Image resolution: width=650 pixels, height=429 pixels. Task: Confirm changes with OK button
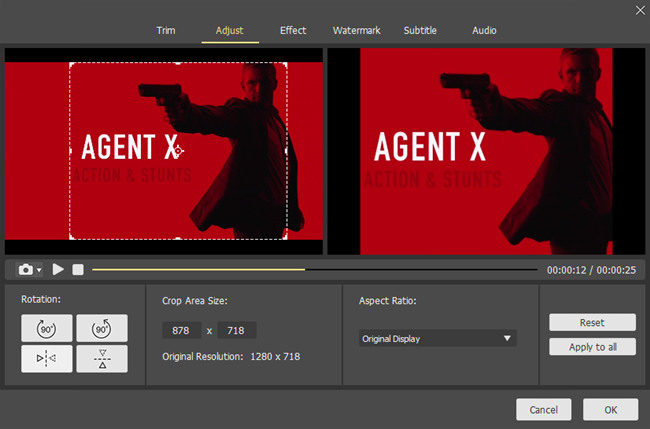(610, 410)
